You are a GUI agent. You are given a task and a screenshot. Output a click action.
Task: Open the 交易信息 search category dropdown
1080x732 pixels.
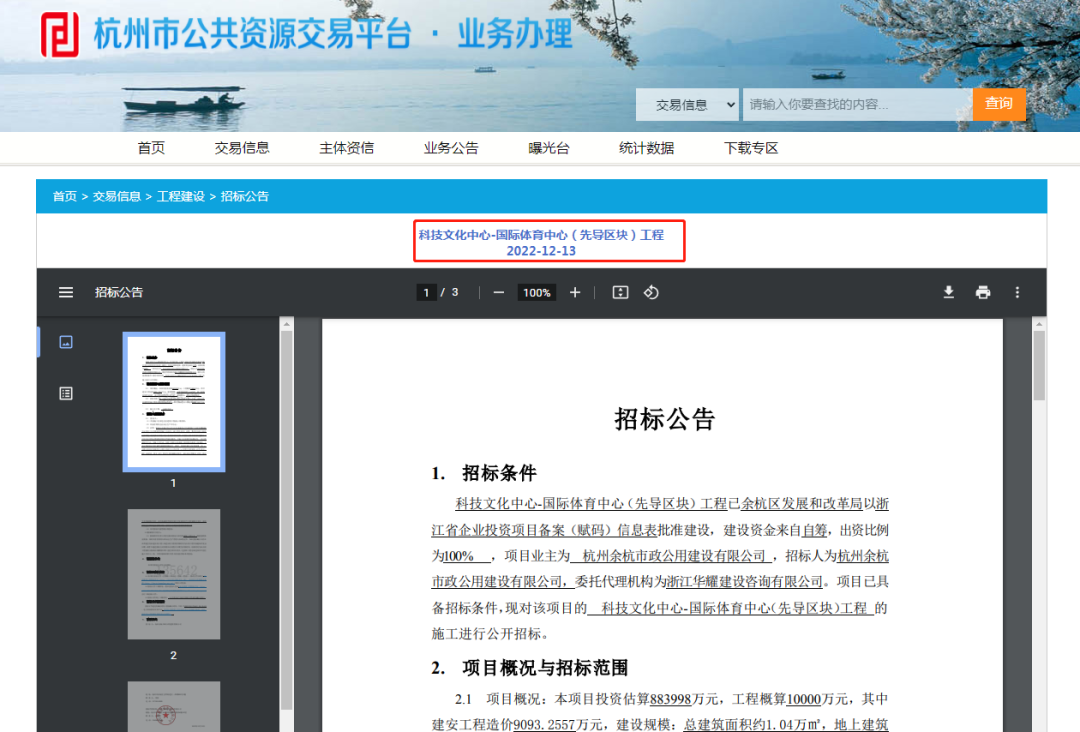[x=687, y=105]
